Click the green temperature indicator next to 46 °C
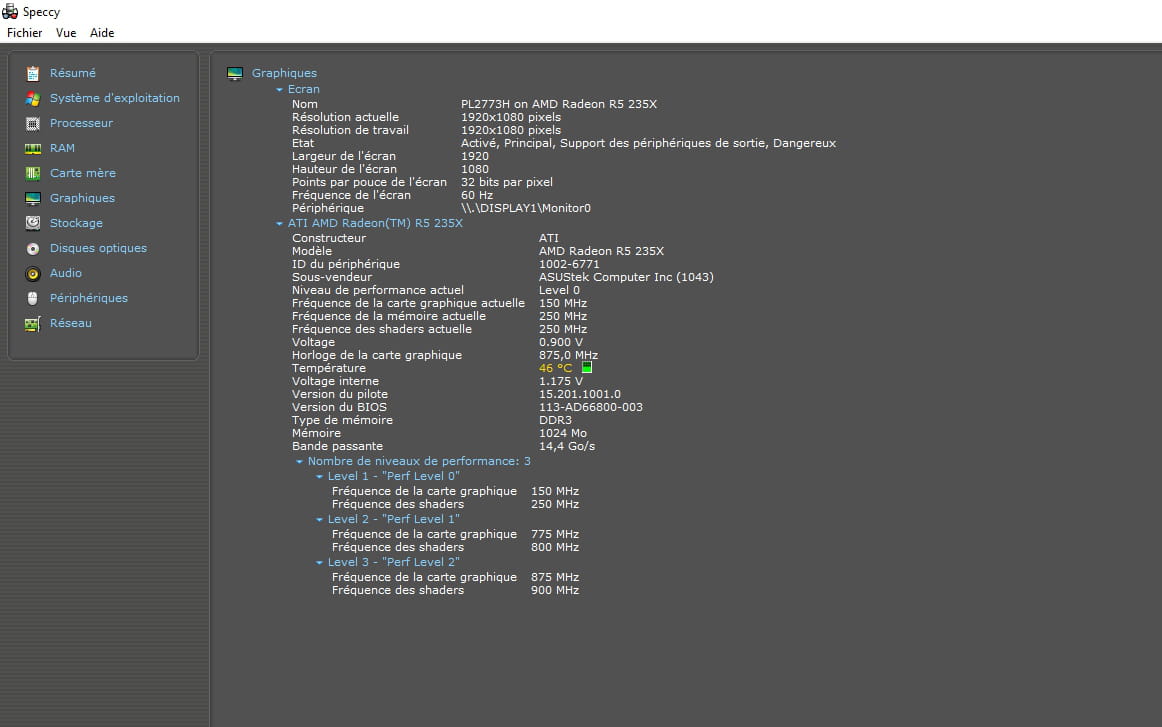This screenshot has width=1162, height=727. (x=587, y=368)
